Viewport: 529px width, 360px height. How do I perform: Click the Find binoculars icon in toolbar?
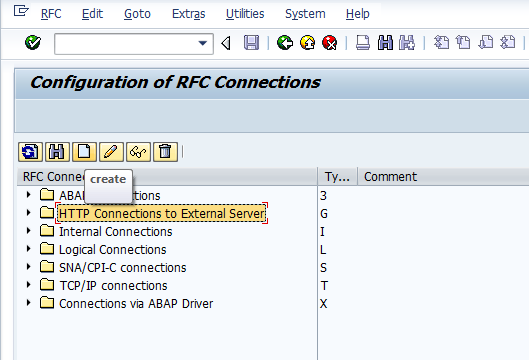tap(385, 43)
